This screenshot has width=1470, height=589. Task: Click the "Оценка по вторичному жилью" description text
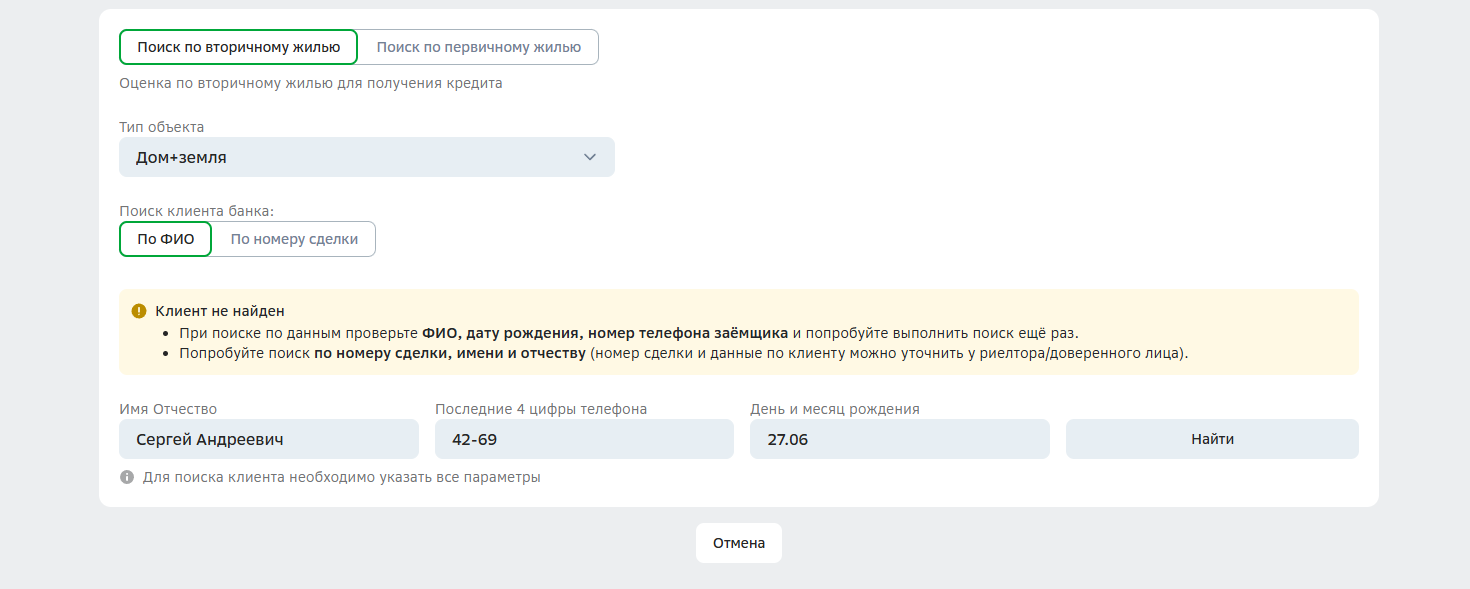[x=311, y=83]
